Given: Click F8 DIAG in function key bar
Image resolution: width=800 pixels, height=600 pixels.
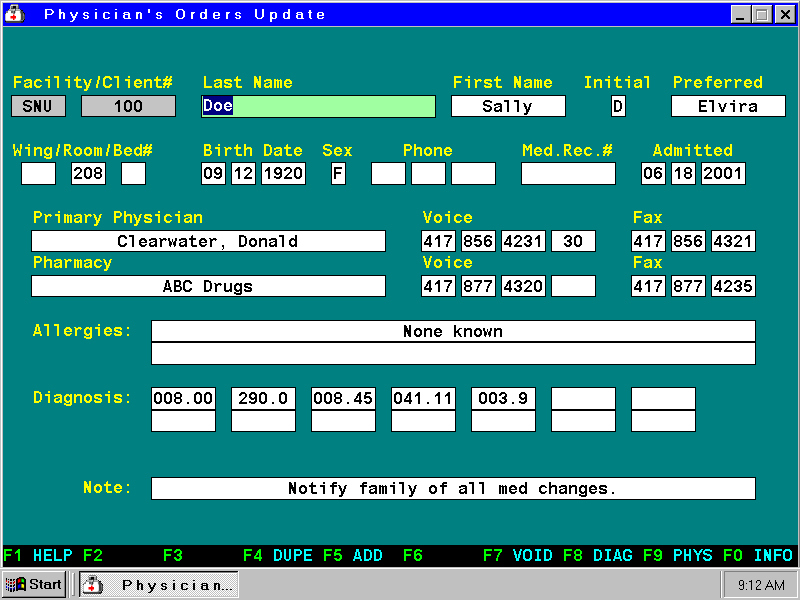Looking at the screenshot, I should click(x=597, y=555).
